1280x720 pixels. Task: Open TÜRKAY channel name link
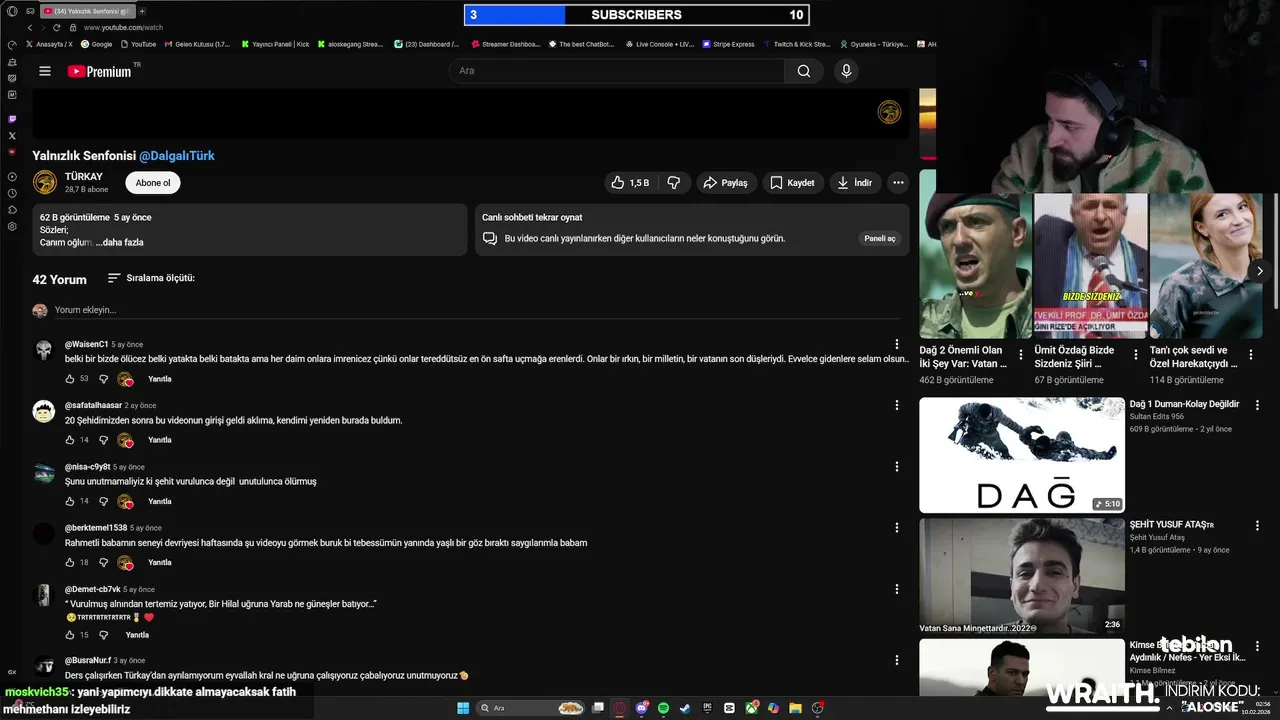(84, 176)
